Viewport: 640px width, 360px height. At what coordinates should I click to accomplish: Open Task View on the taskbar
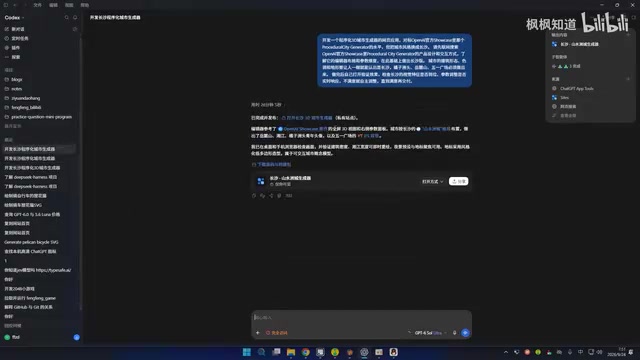pos(276,352)
